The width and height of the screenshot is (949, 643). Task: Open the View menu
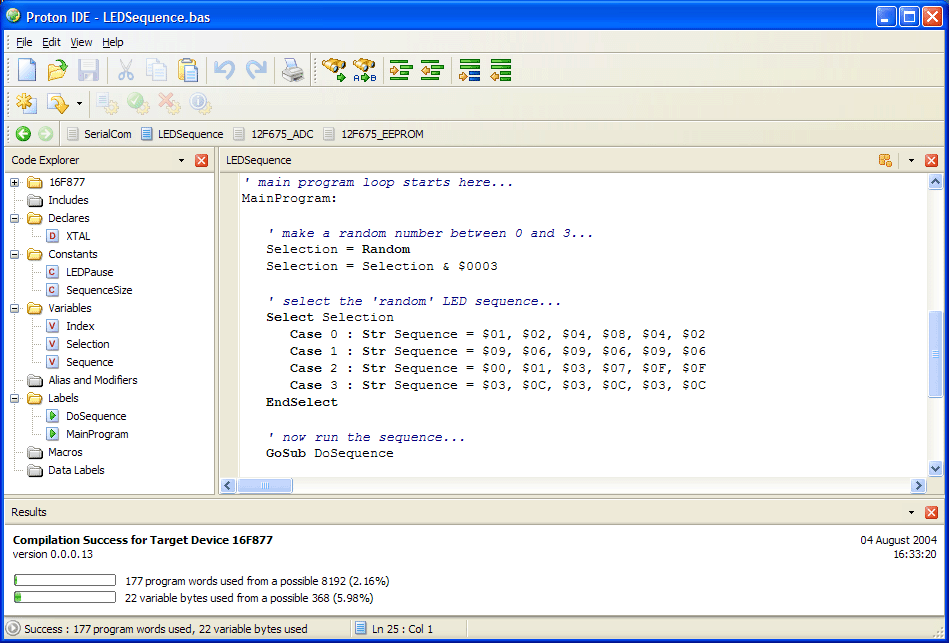pos(80,42)
